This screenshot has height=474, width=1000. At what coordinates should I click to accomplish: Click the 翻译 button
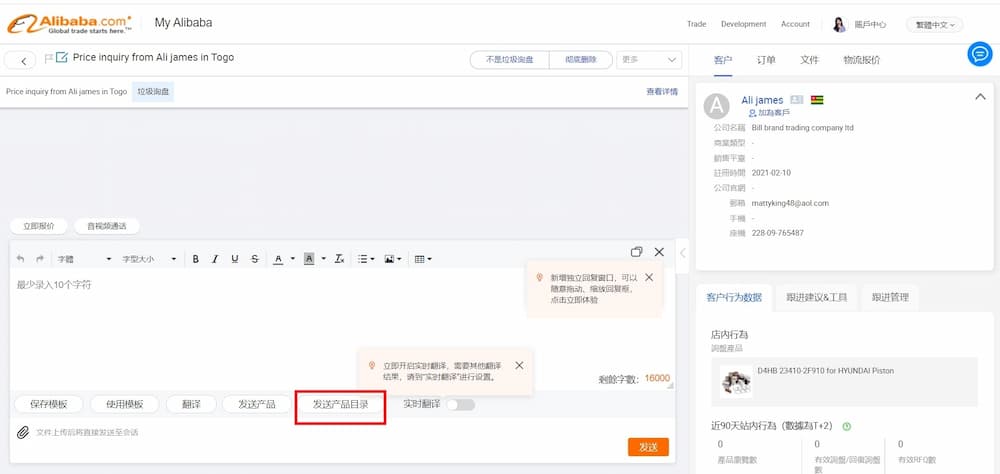point(191,404)
